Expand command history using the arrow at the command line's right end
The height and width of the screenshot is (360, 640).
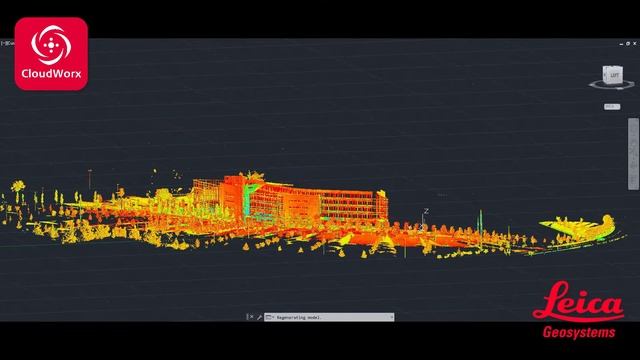pyautogui.click(x=391, y=317)
